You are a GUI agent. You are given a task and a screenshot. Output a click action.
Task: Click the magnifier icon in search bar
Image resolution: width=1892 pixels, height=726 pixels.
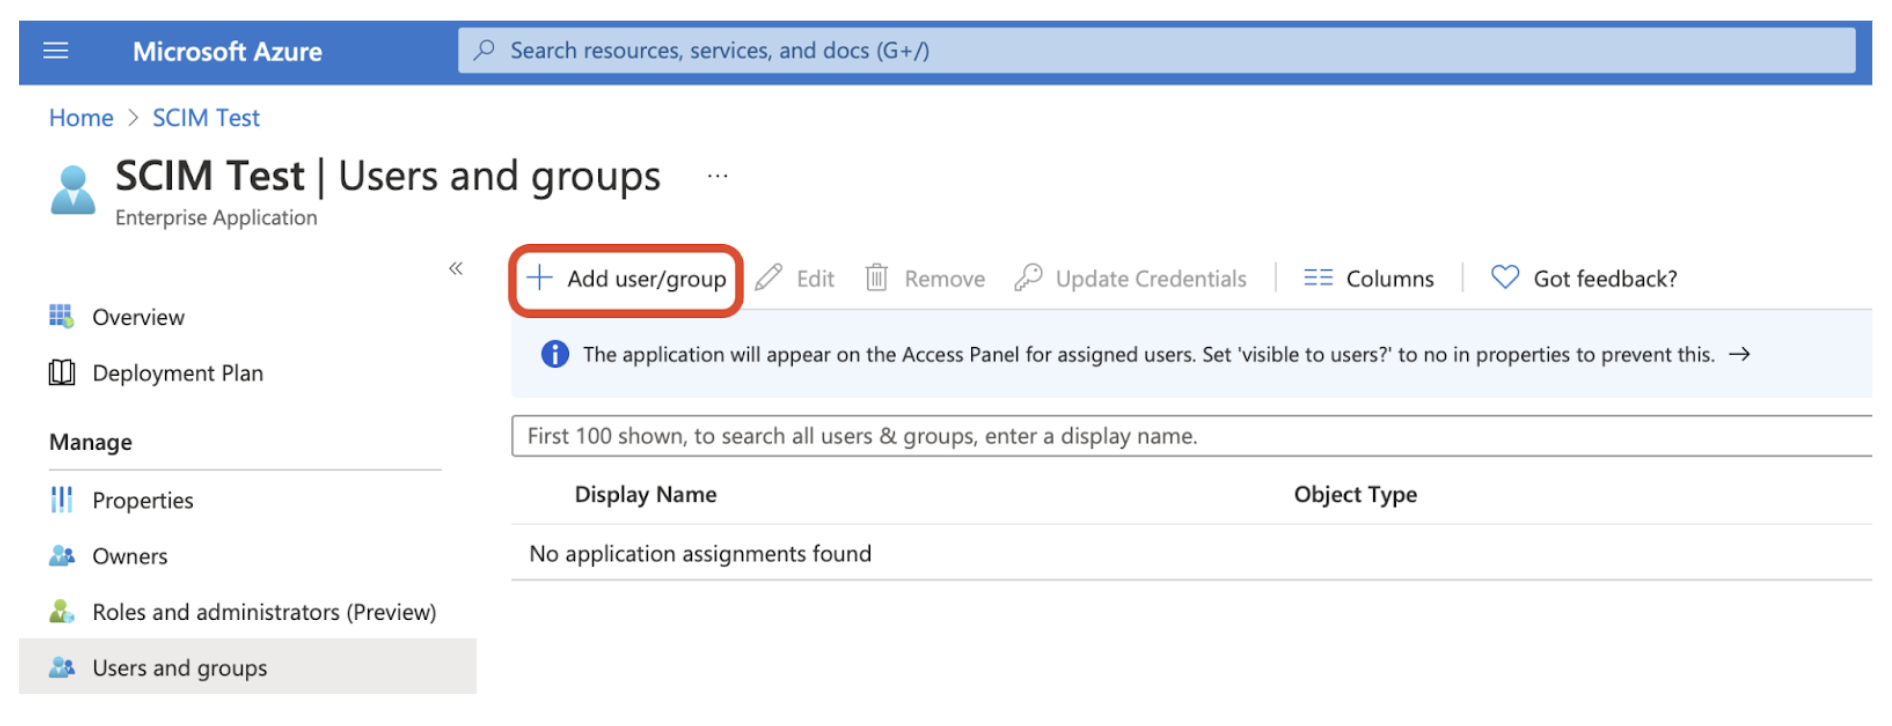click(484, 50)
